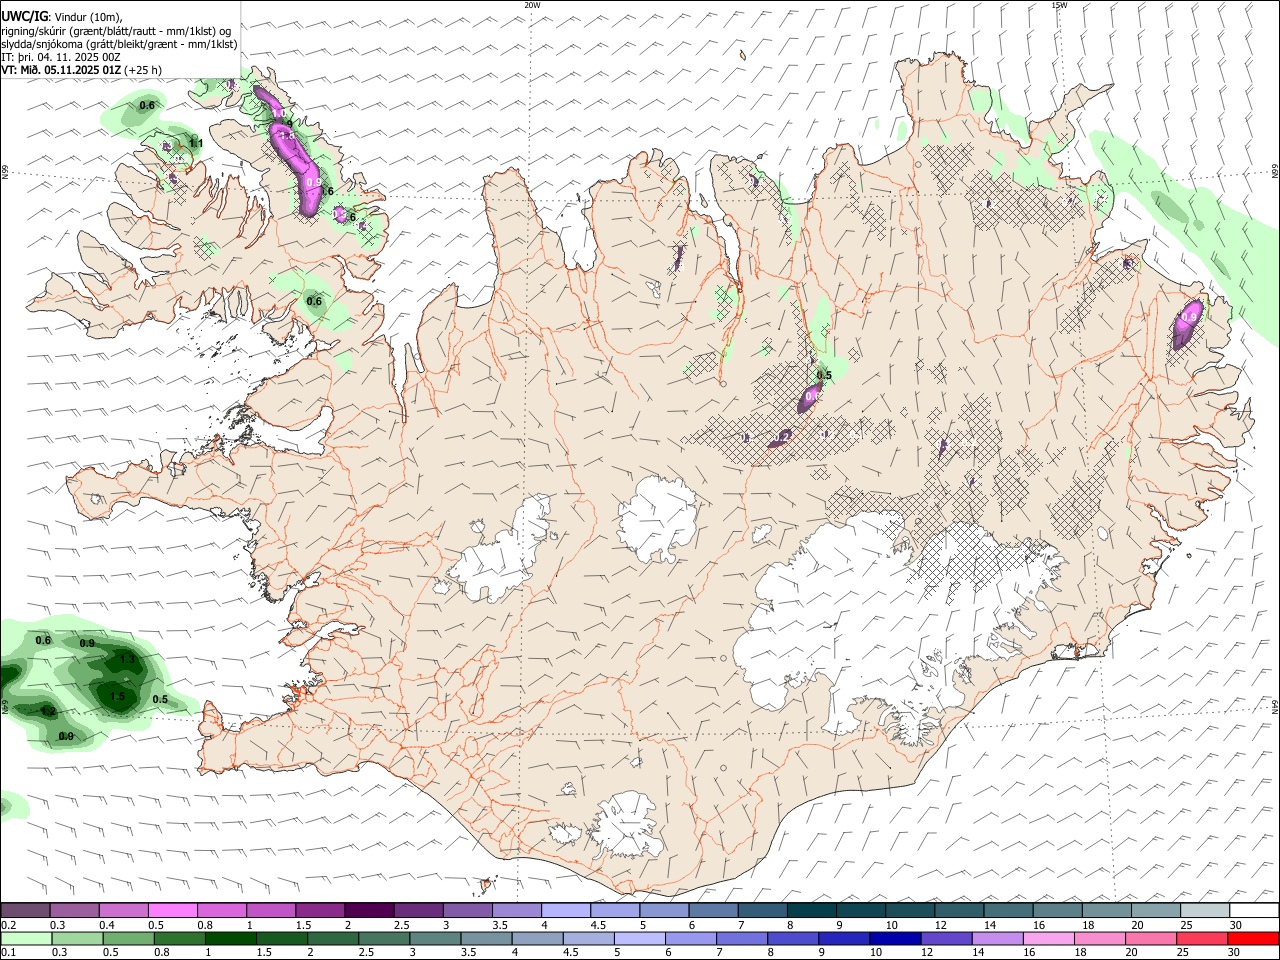Pick the darkest teal snow legend swatch
The width and height of the screenshot is (1280, 960).
click(810, 911)
